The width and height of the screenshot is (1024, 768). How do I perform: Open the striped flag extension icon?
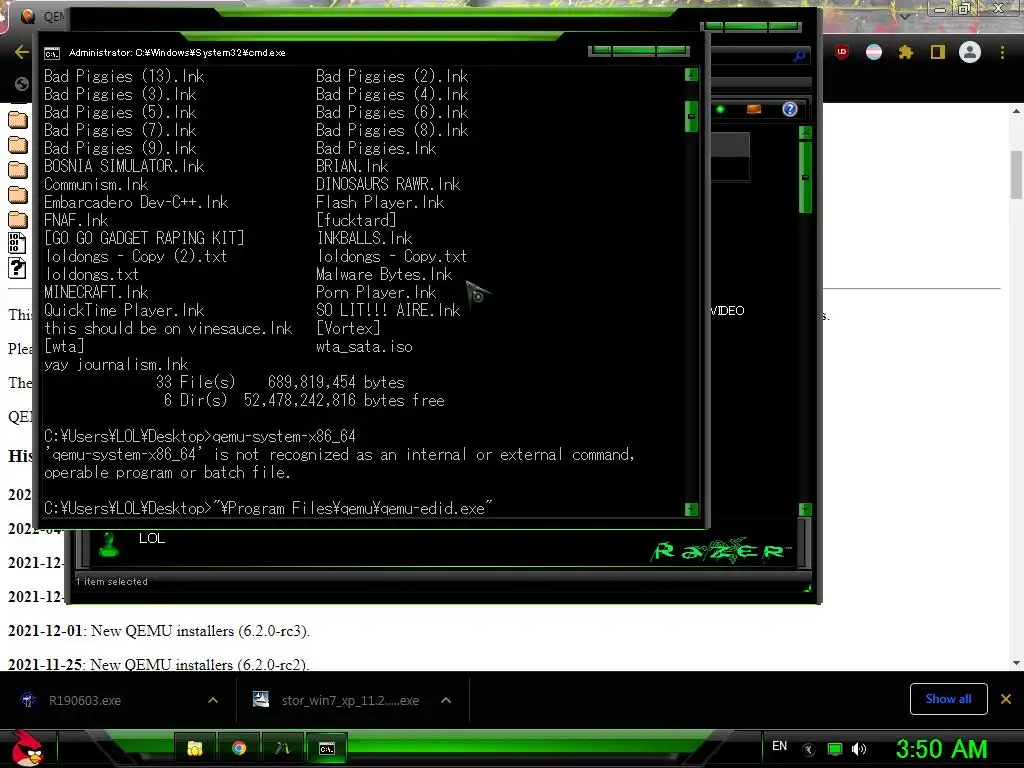pyautogui.click(x=874, y=52)
